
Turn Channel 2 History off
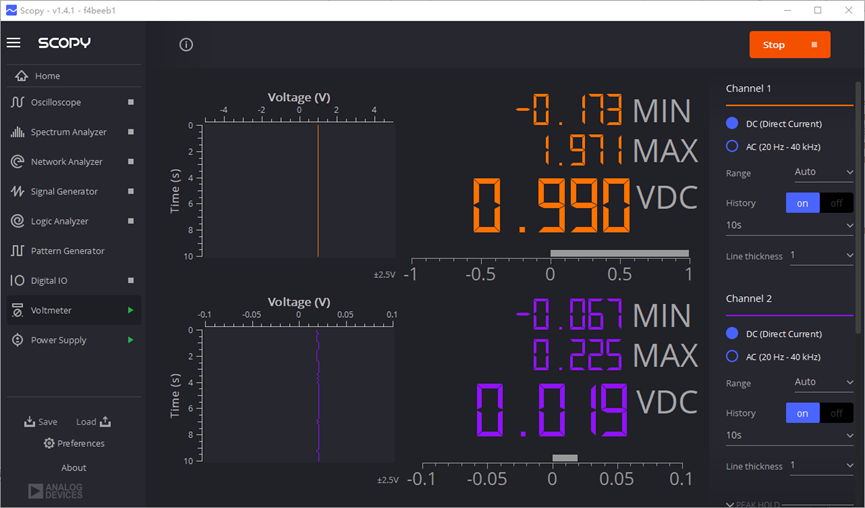point(836,413)
